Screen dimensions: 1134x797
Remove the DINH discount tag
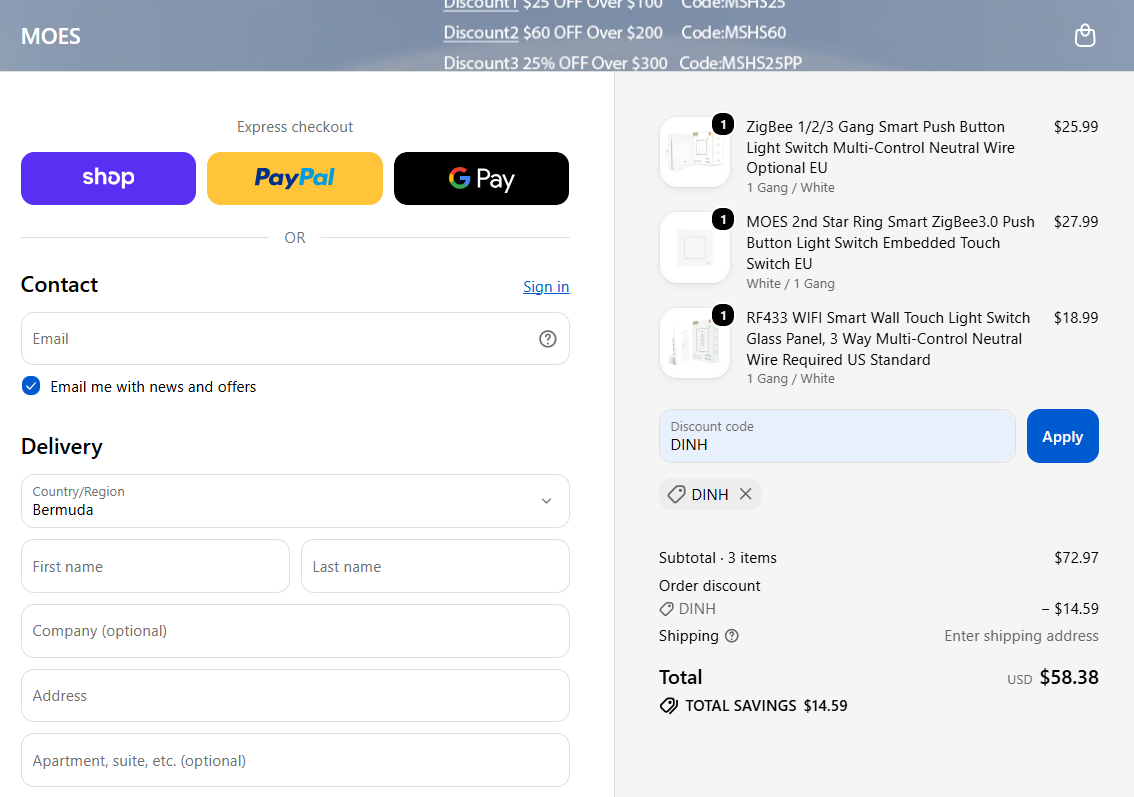tap(746, 494)
